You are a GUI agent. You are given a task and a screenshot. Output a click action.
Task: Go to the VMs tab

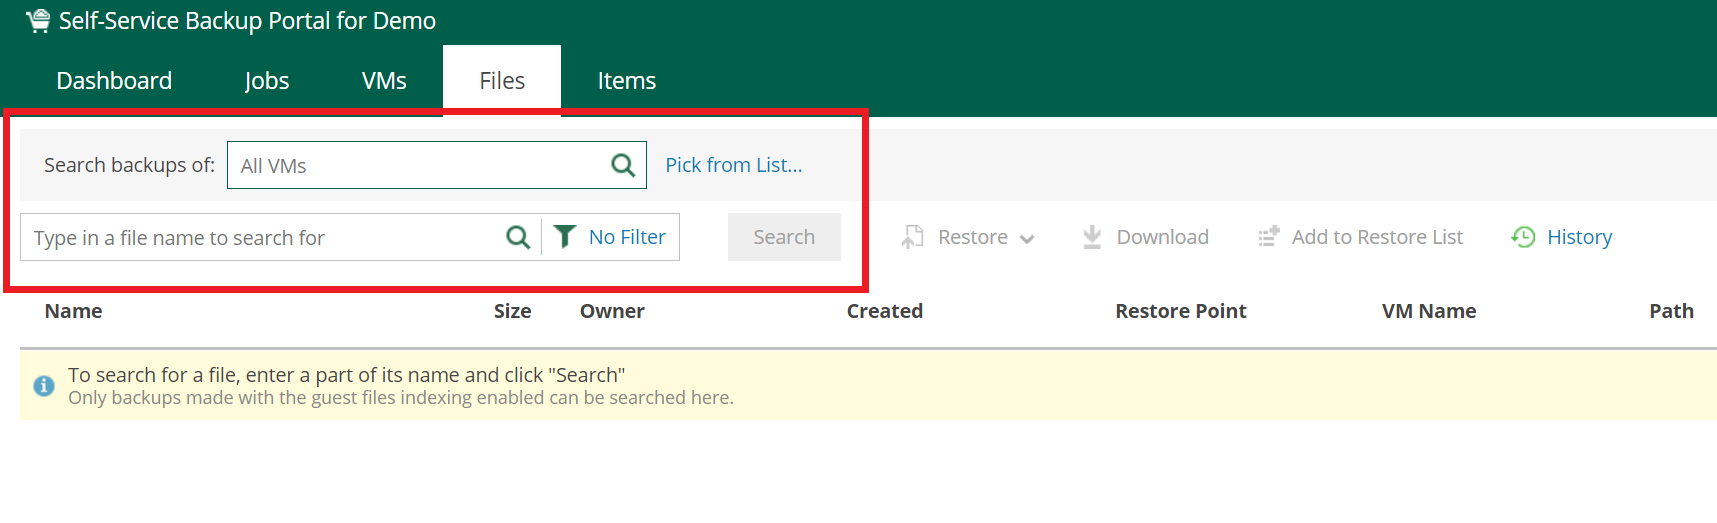384,81
